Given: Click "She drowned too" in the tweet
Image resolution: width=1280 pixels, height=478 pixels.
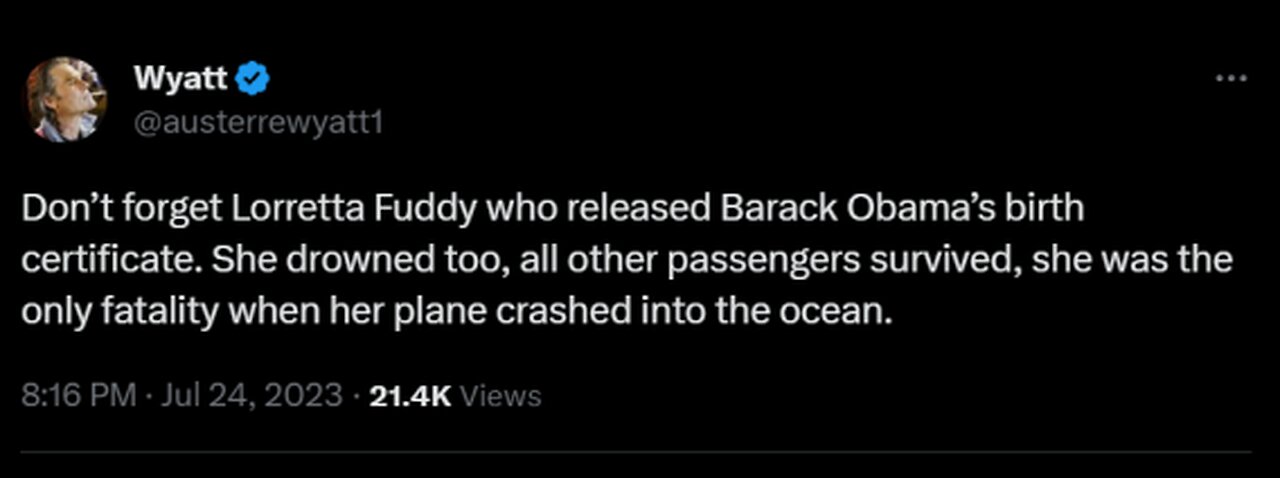Looking at the screenshot, I should click(293, 260).
